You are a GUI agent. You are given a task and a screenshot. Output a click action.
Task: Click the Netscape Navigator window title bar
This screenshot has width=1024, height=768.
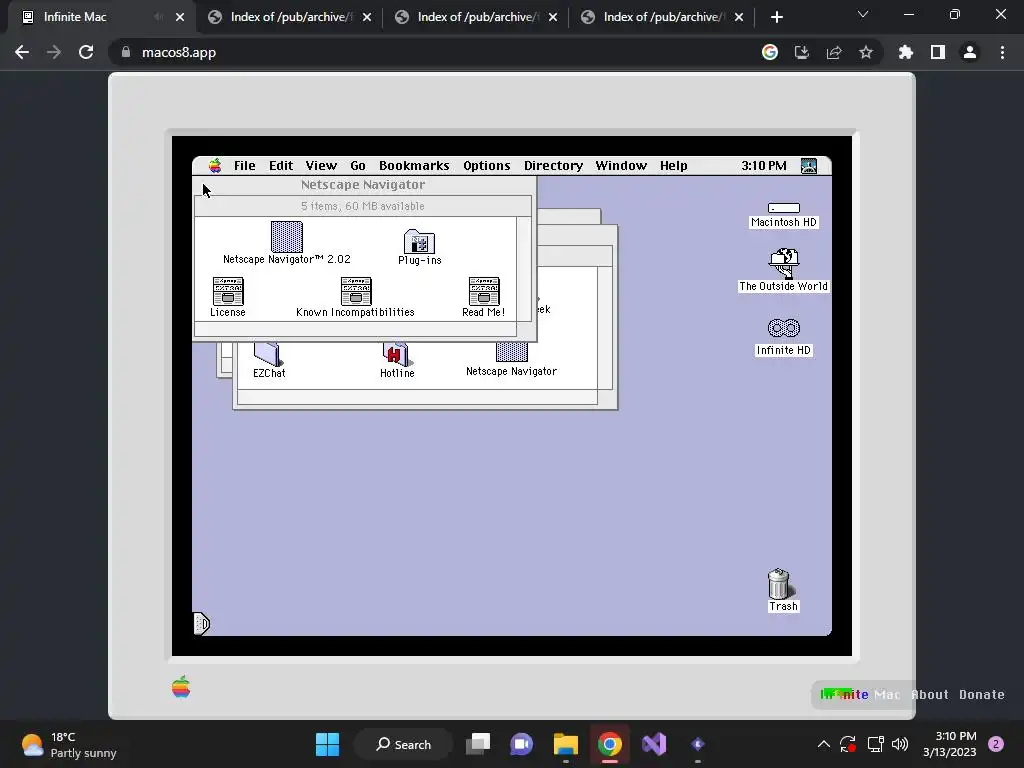363,185
